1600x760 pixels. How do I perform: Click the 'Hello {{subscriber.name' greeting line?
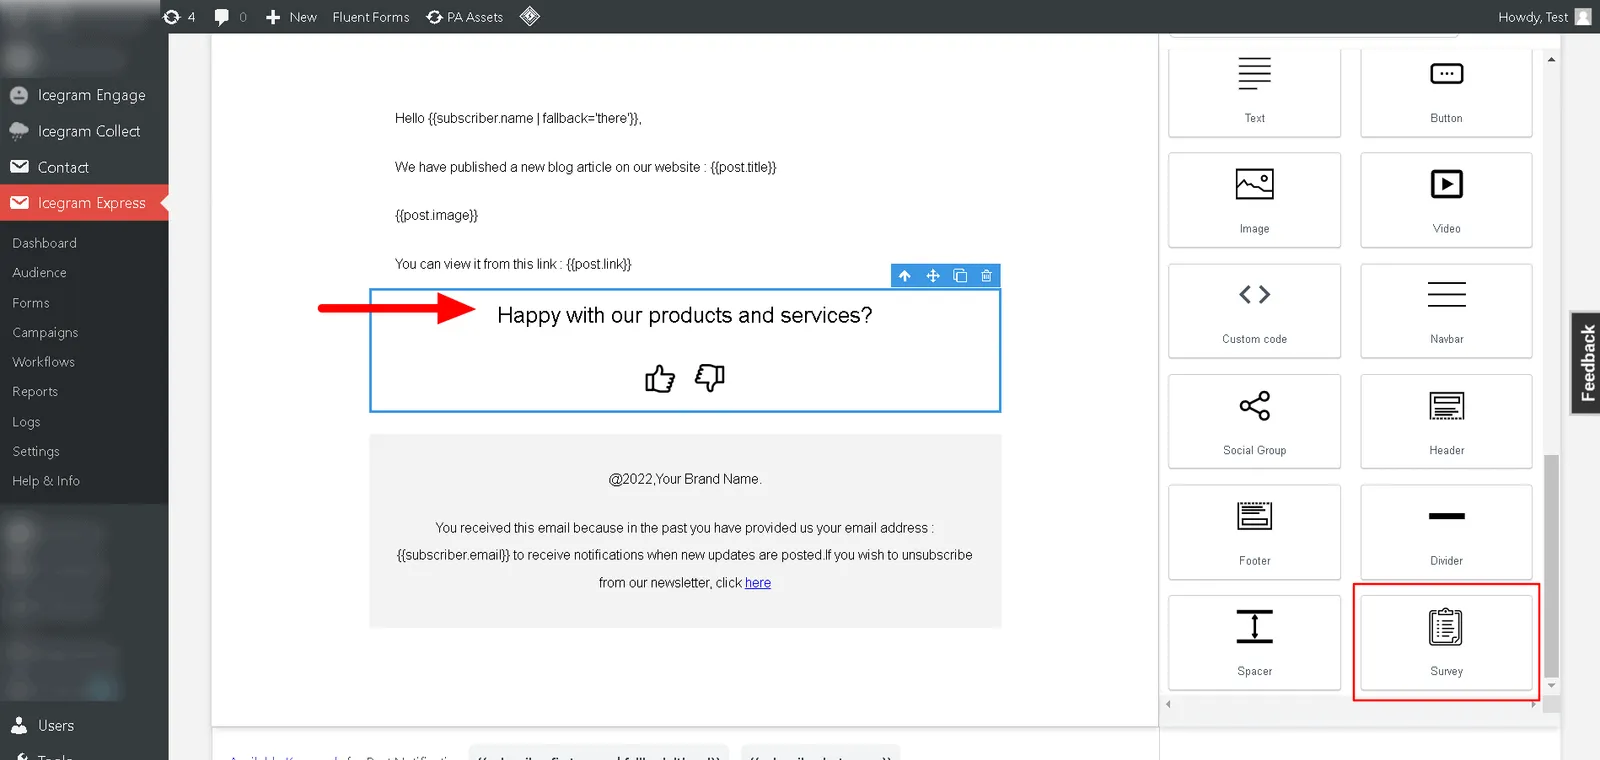pyautogui.click(x=518, y=118)
